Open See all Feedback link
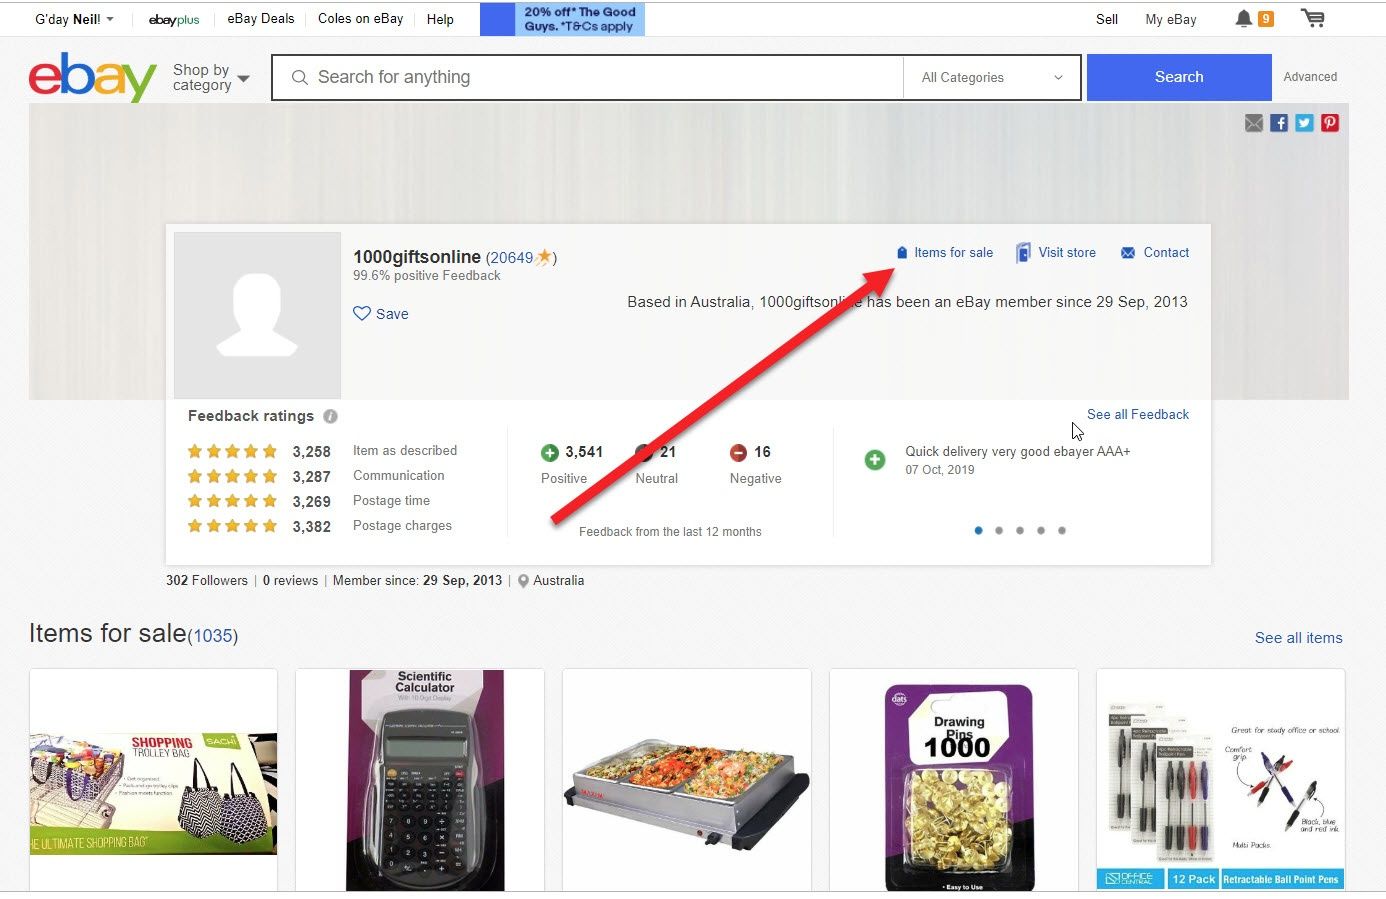The image size is (1386, 899). point(1138,414)
